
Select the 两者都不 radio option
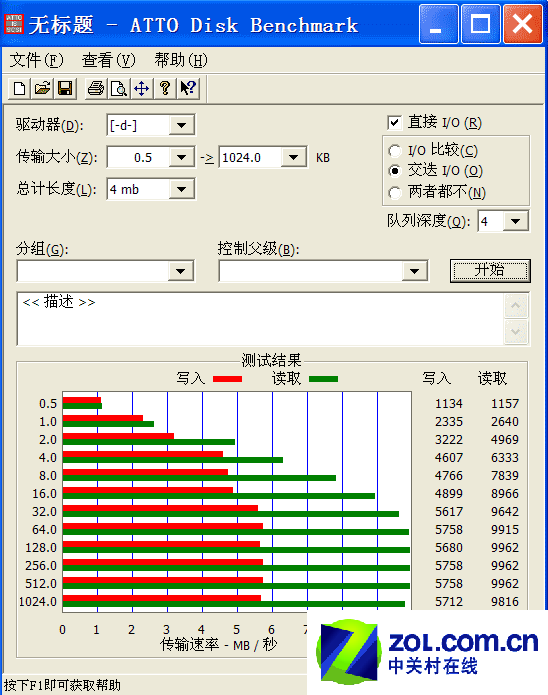pyautogui.click(x=394, y=192)
